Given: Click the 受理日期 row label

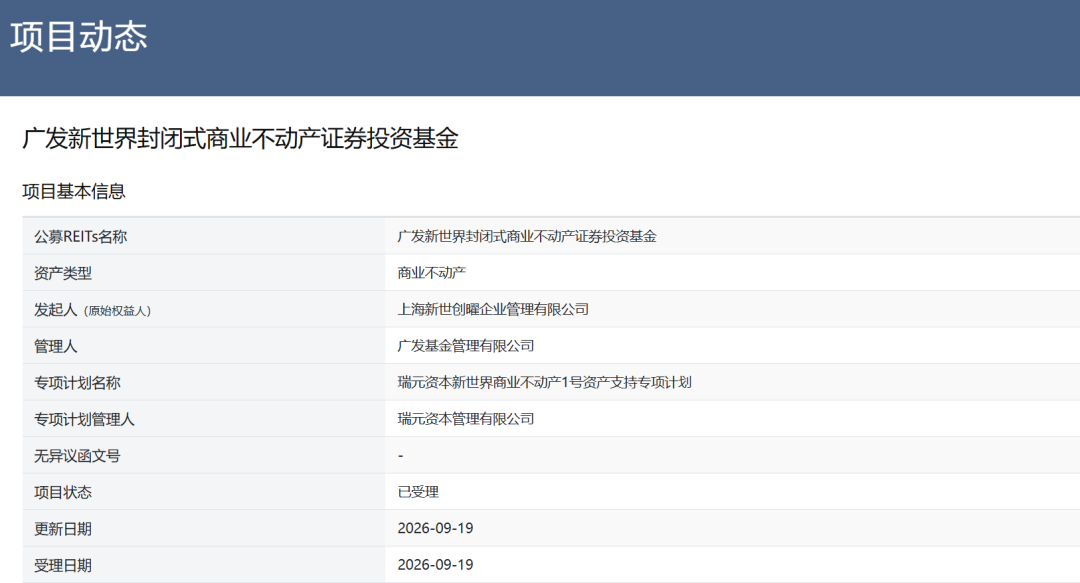Looking at the screenshot, I should click(63, 566).
